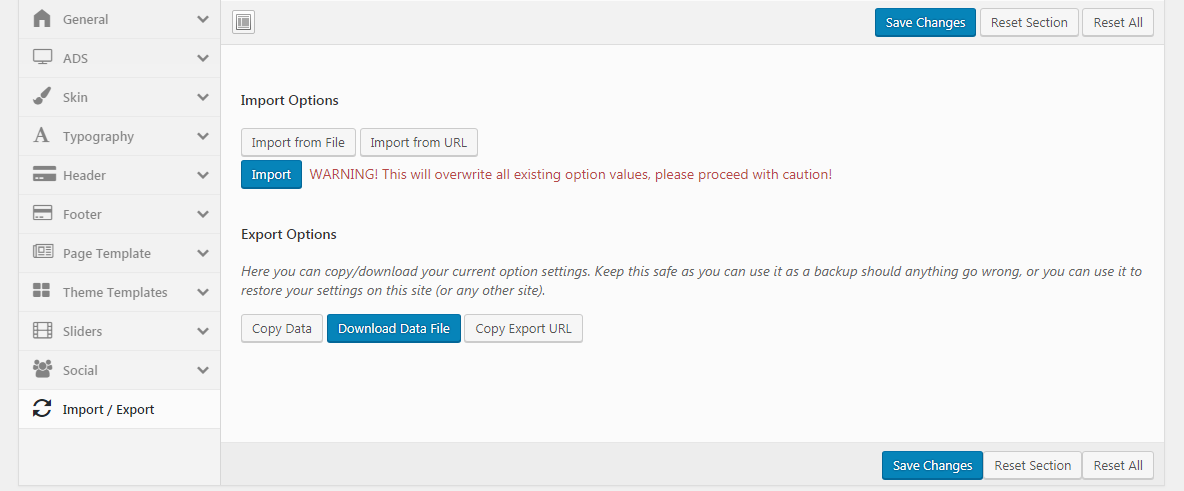This screenshot has height=491, width=1184.
Task: Click the Page Template newspaper icon
Action: 42,253
